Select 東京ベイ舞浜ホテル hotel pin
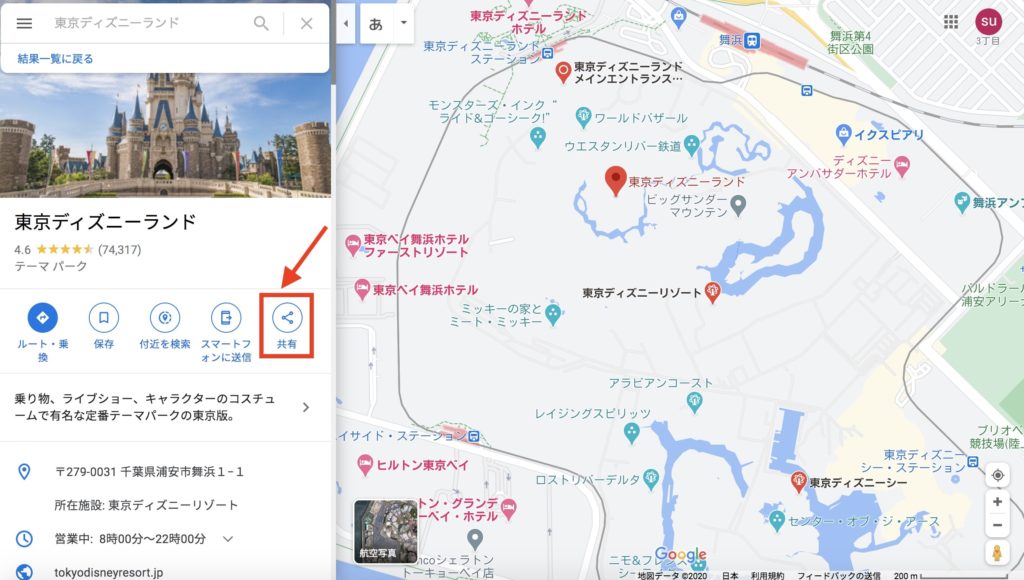 [x=362, y=289]
